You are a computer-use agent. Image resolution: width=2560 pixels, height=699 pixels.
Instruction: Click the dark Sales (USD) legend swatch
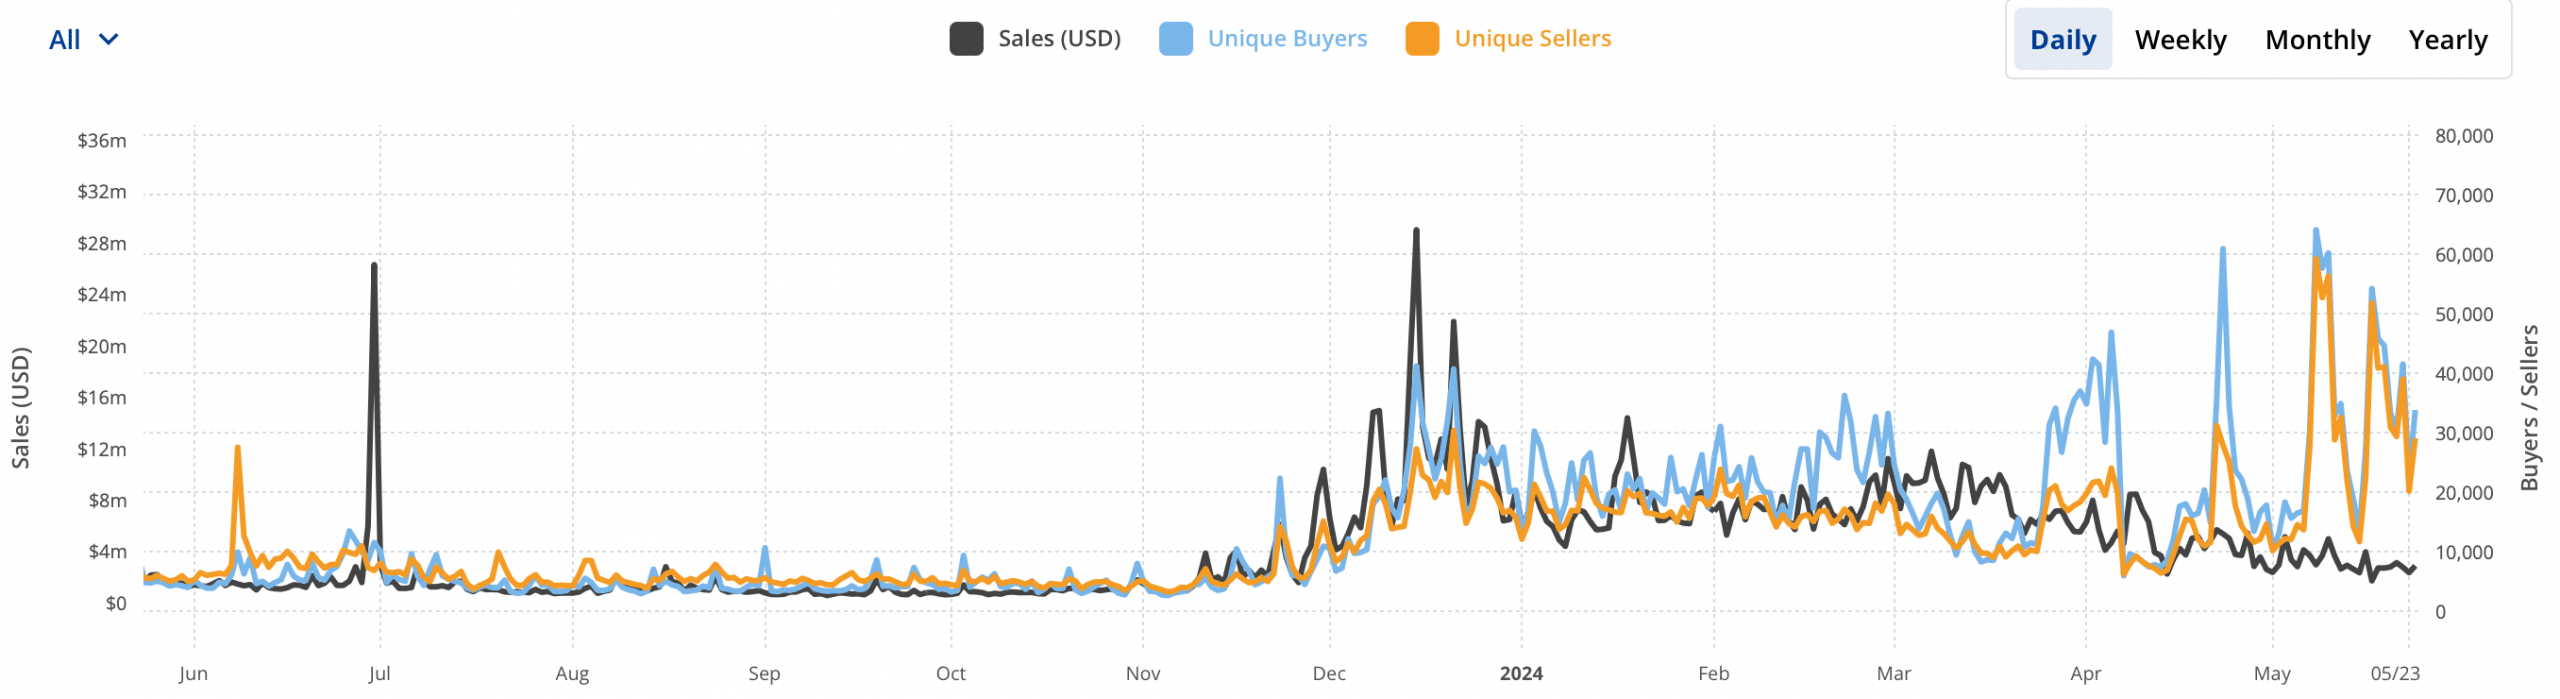pyautogui.click(x=966, y=39)
